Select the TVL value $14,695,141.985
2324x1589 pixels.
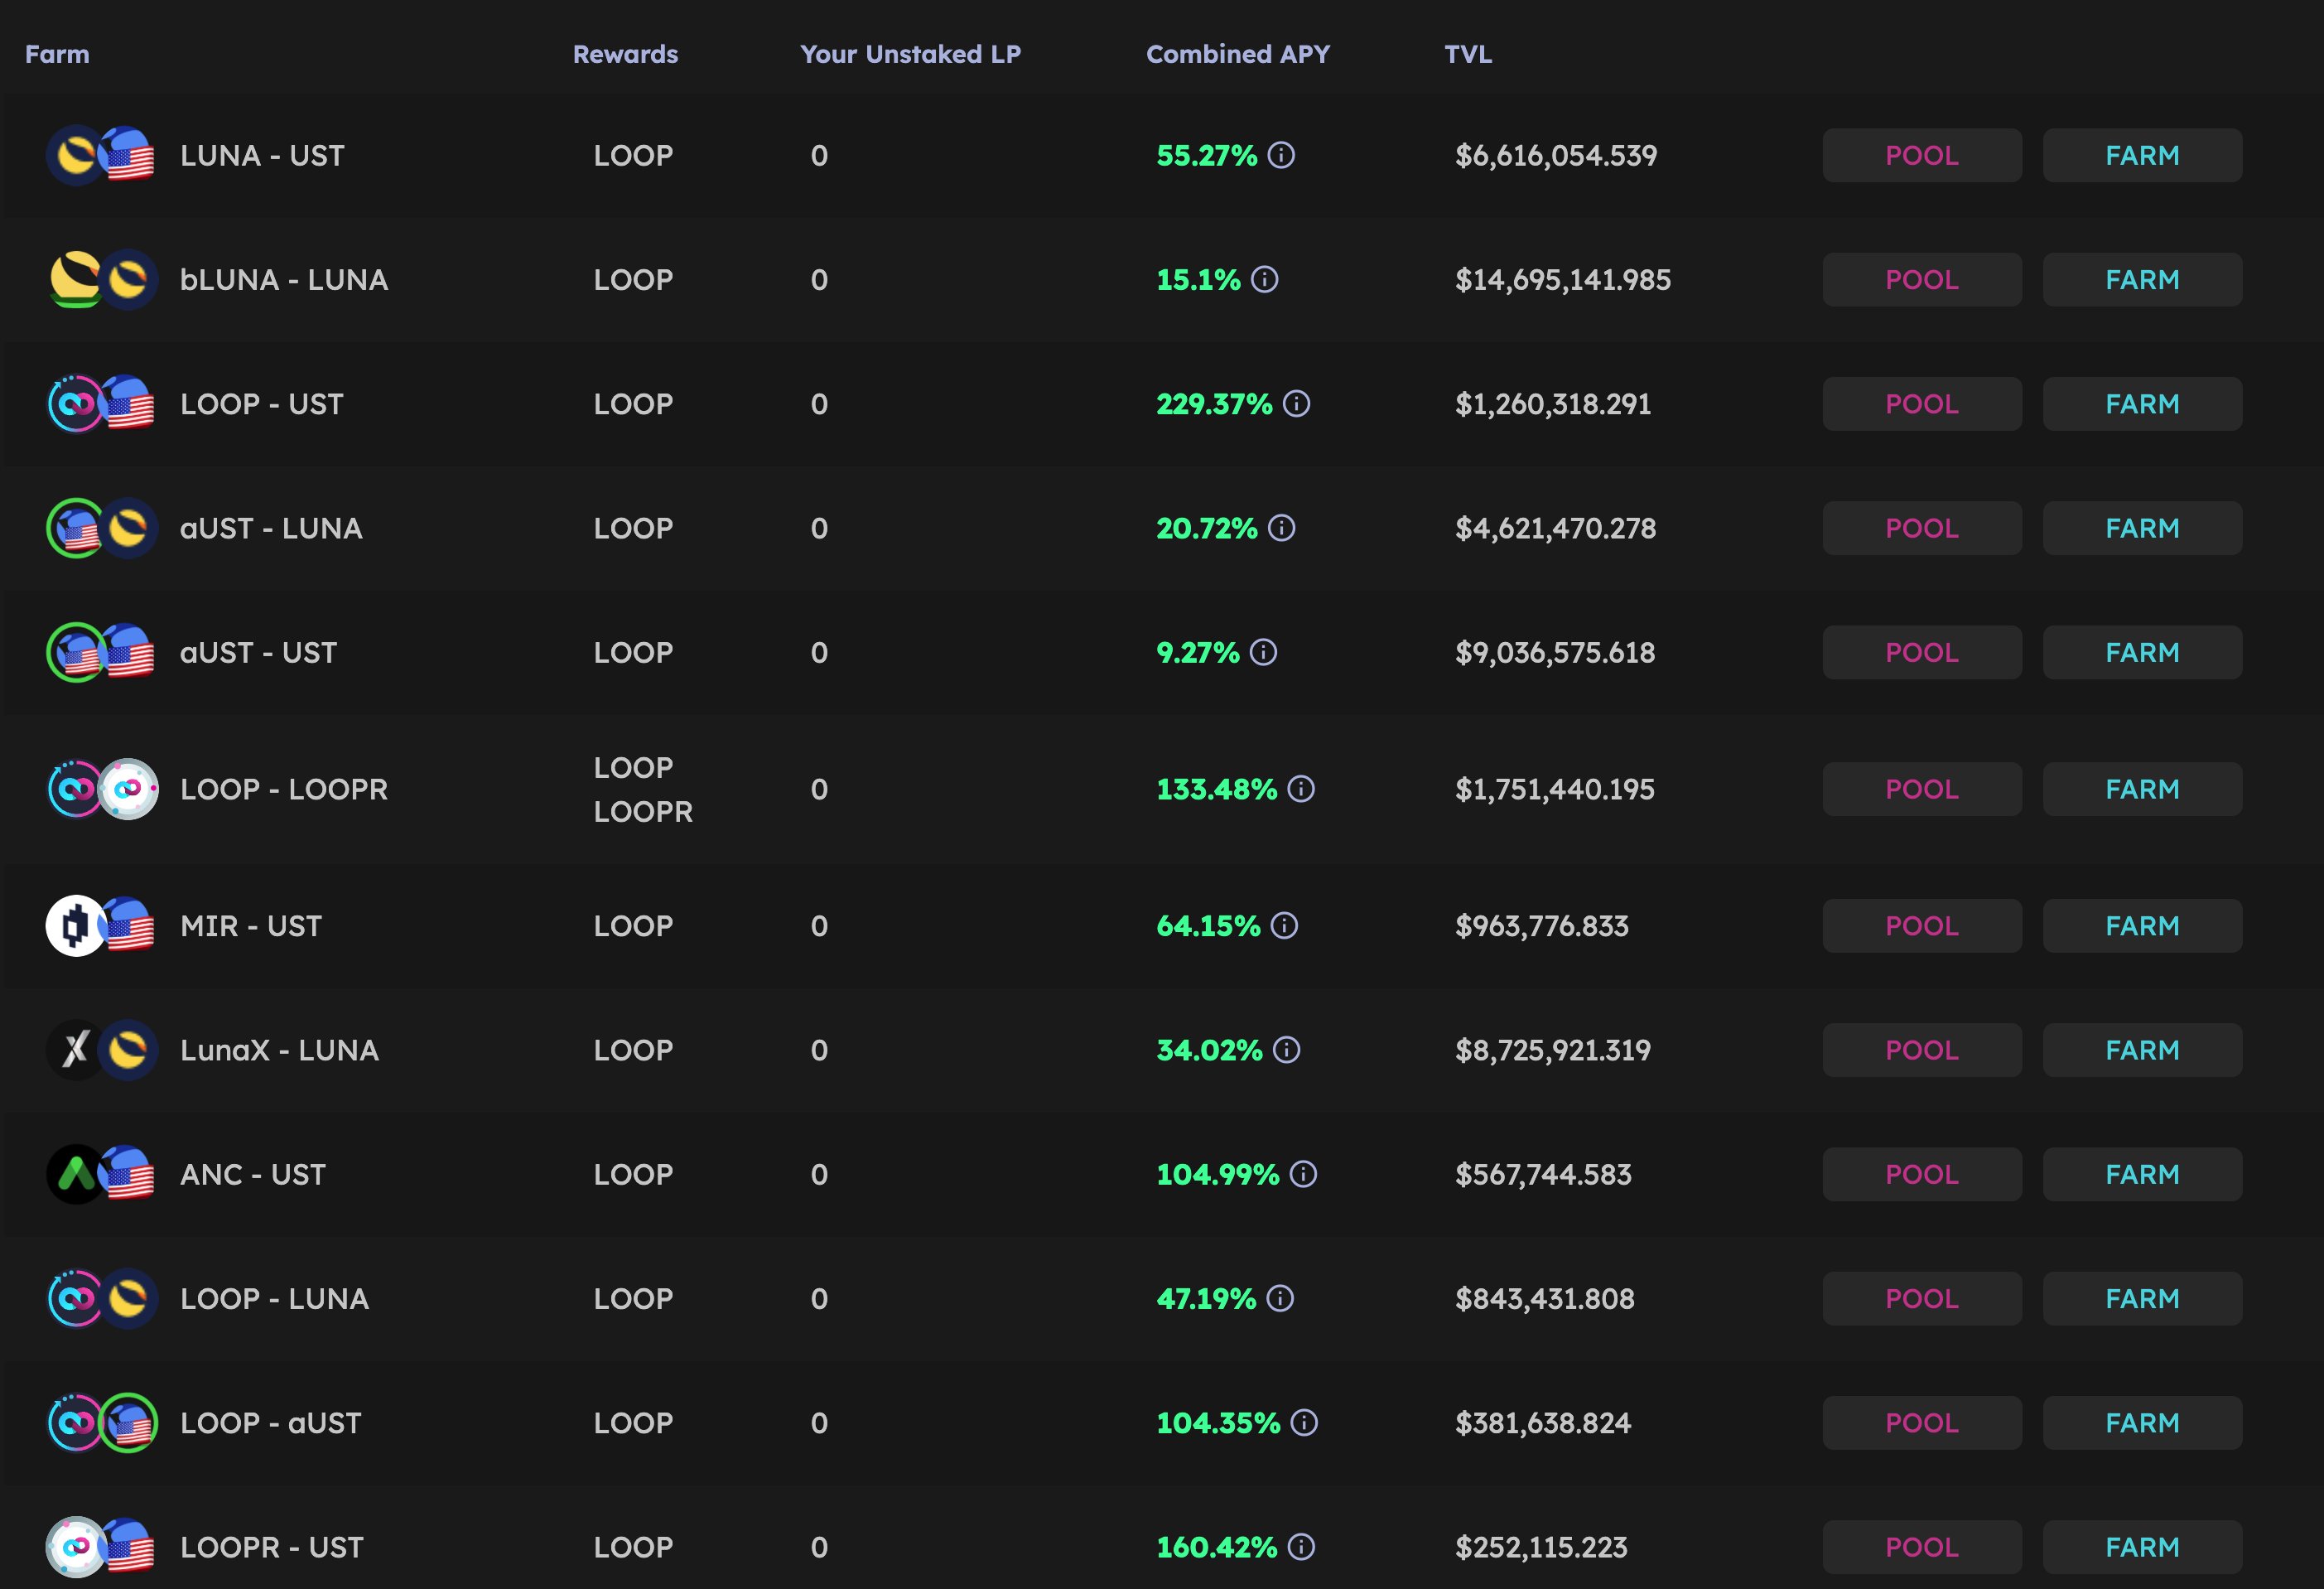pos(1563,279)
